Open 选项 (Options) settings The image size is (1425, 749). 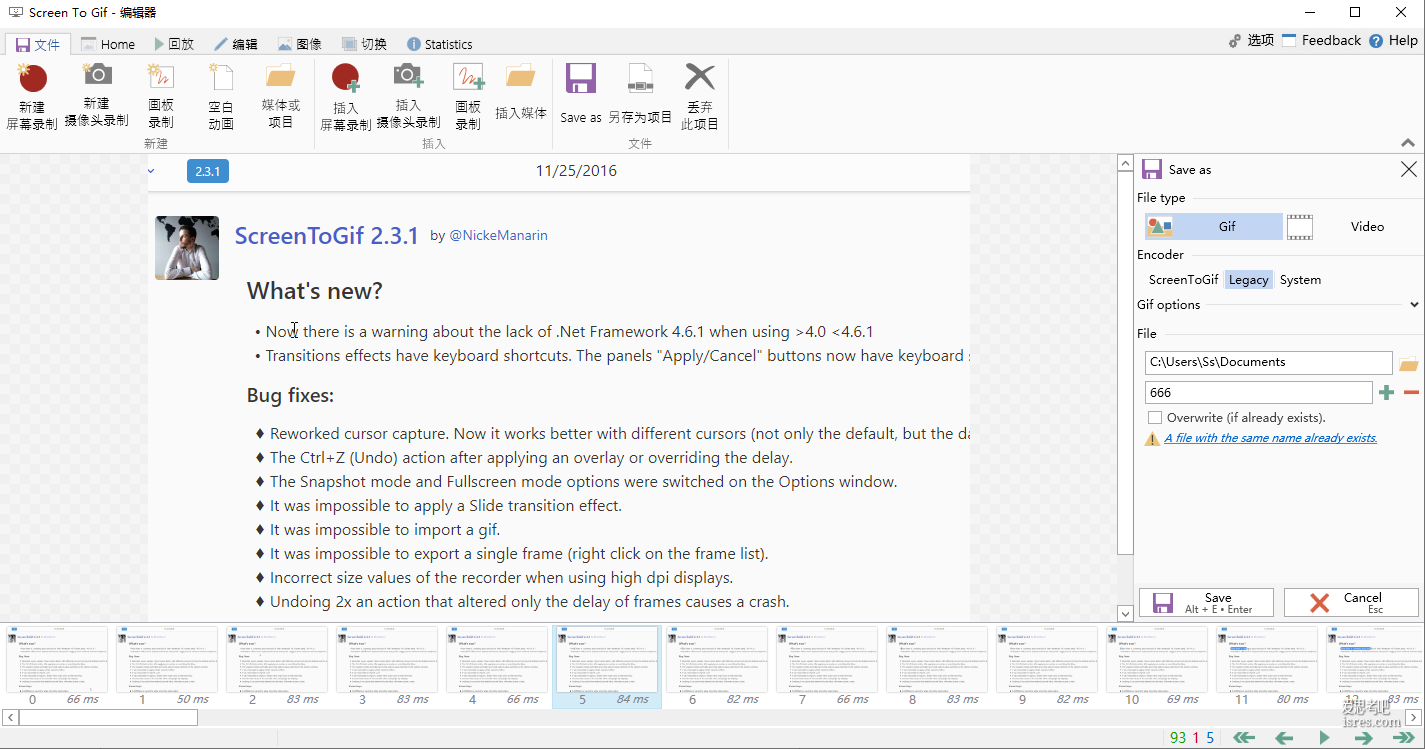click(1251, 40)
